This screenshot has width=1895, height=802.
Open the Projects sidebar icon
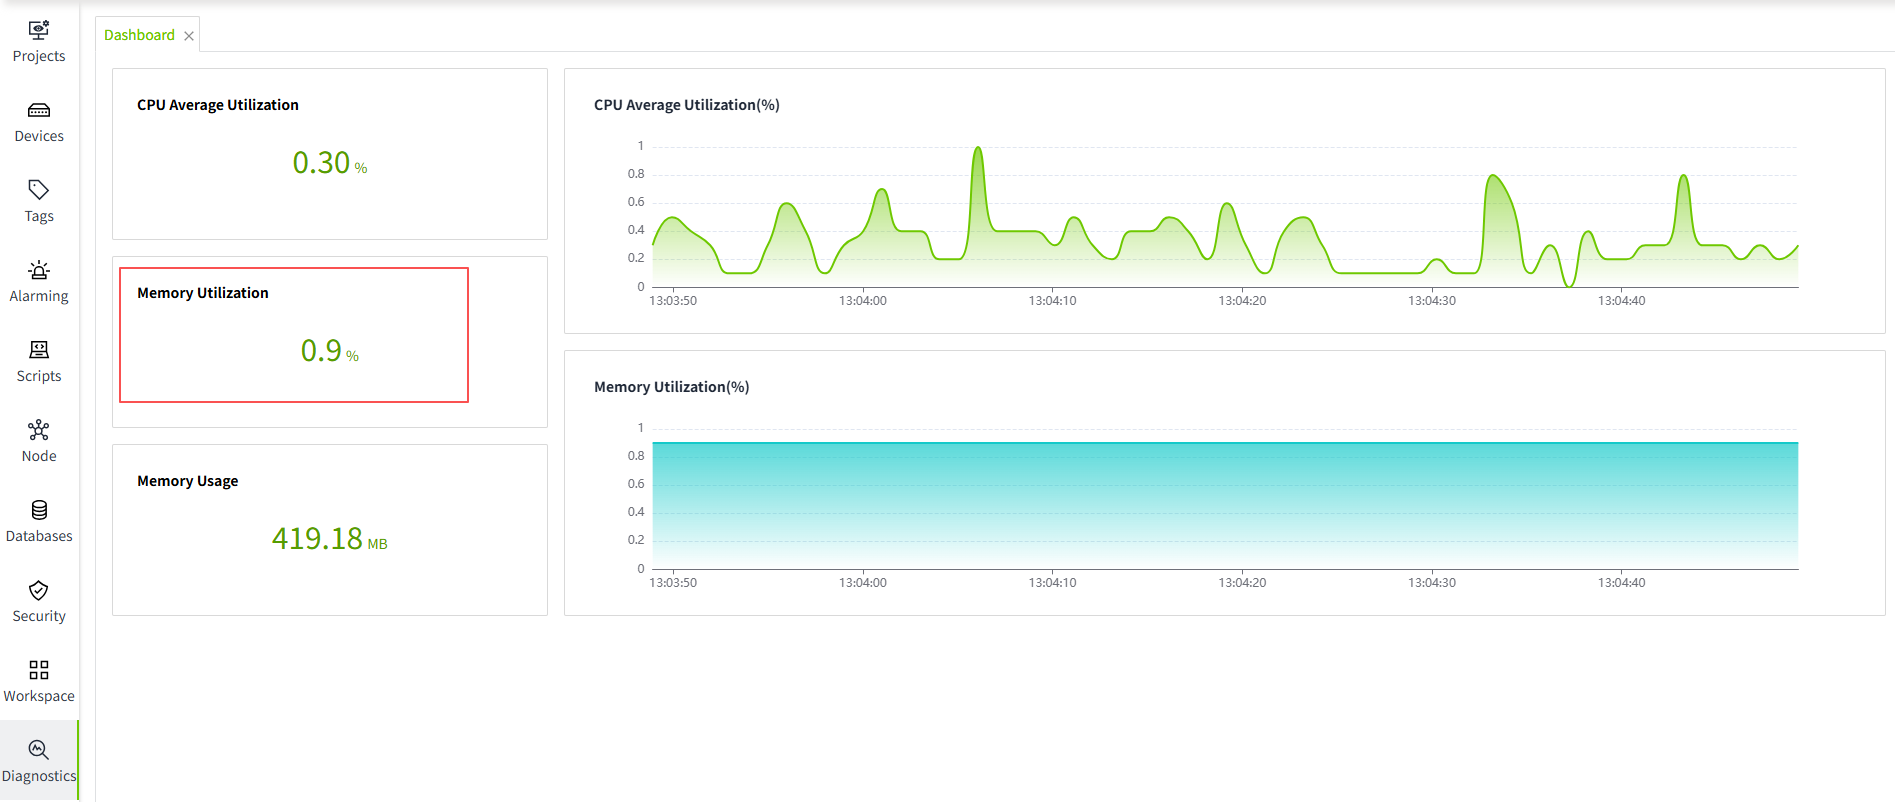39,31
